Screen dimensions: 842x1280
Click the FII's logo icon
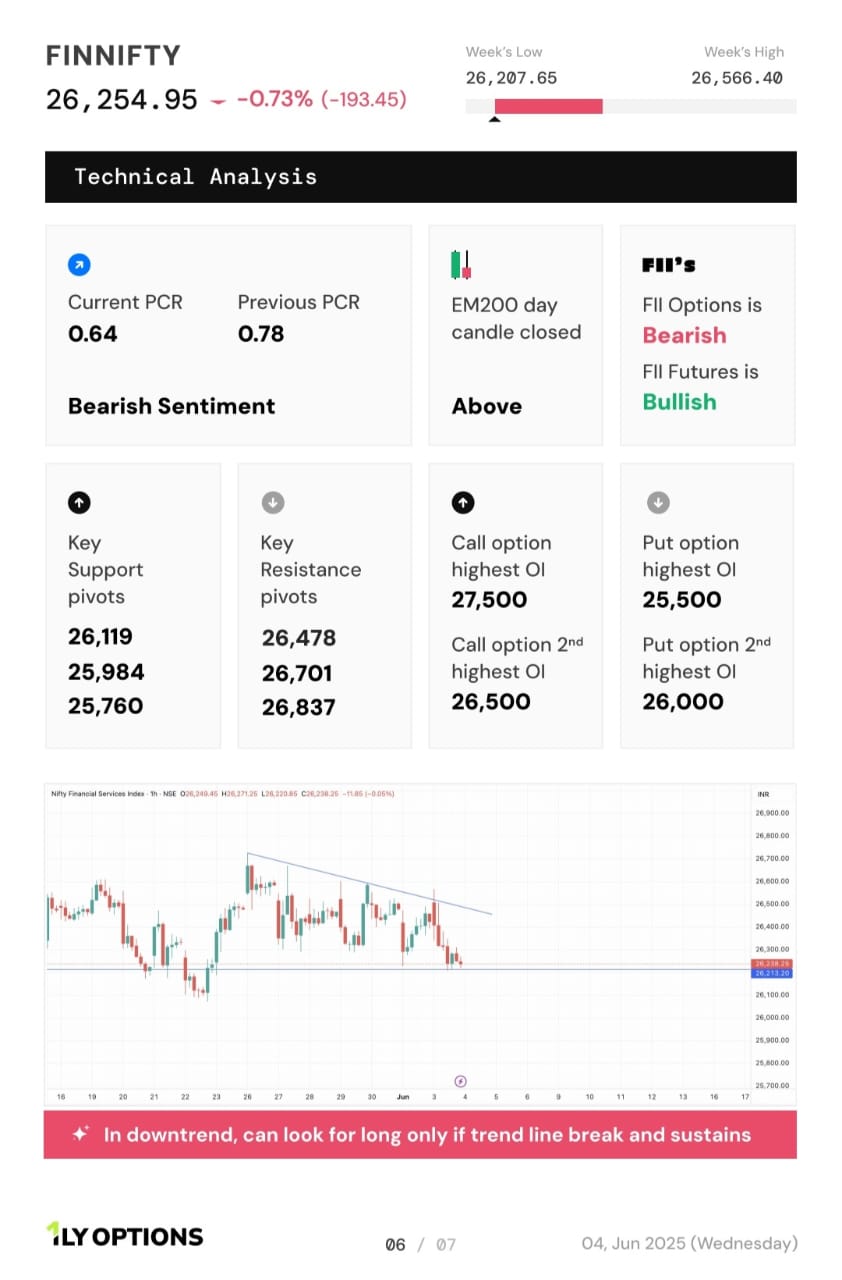(x=669, y=266)
